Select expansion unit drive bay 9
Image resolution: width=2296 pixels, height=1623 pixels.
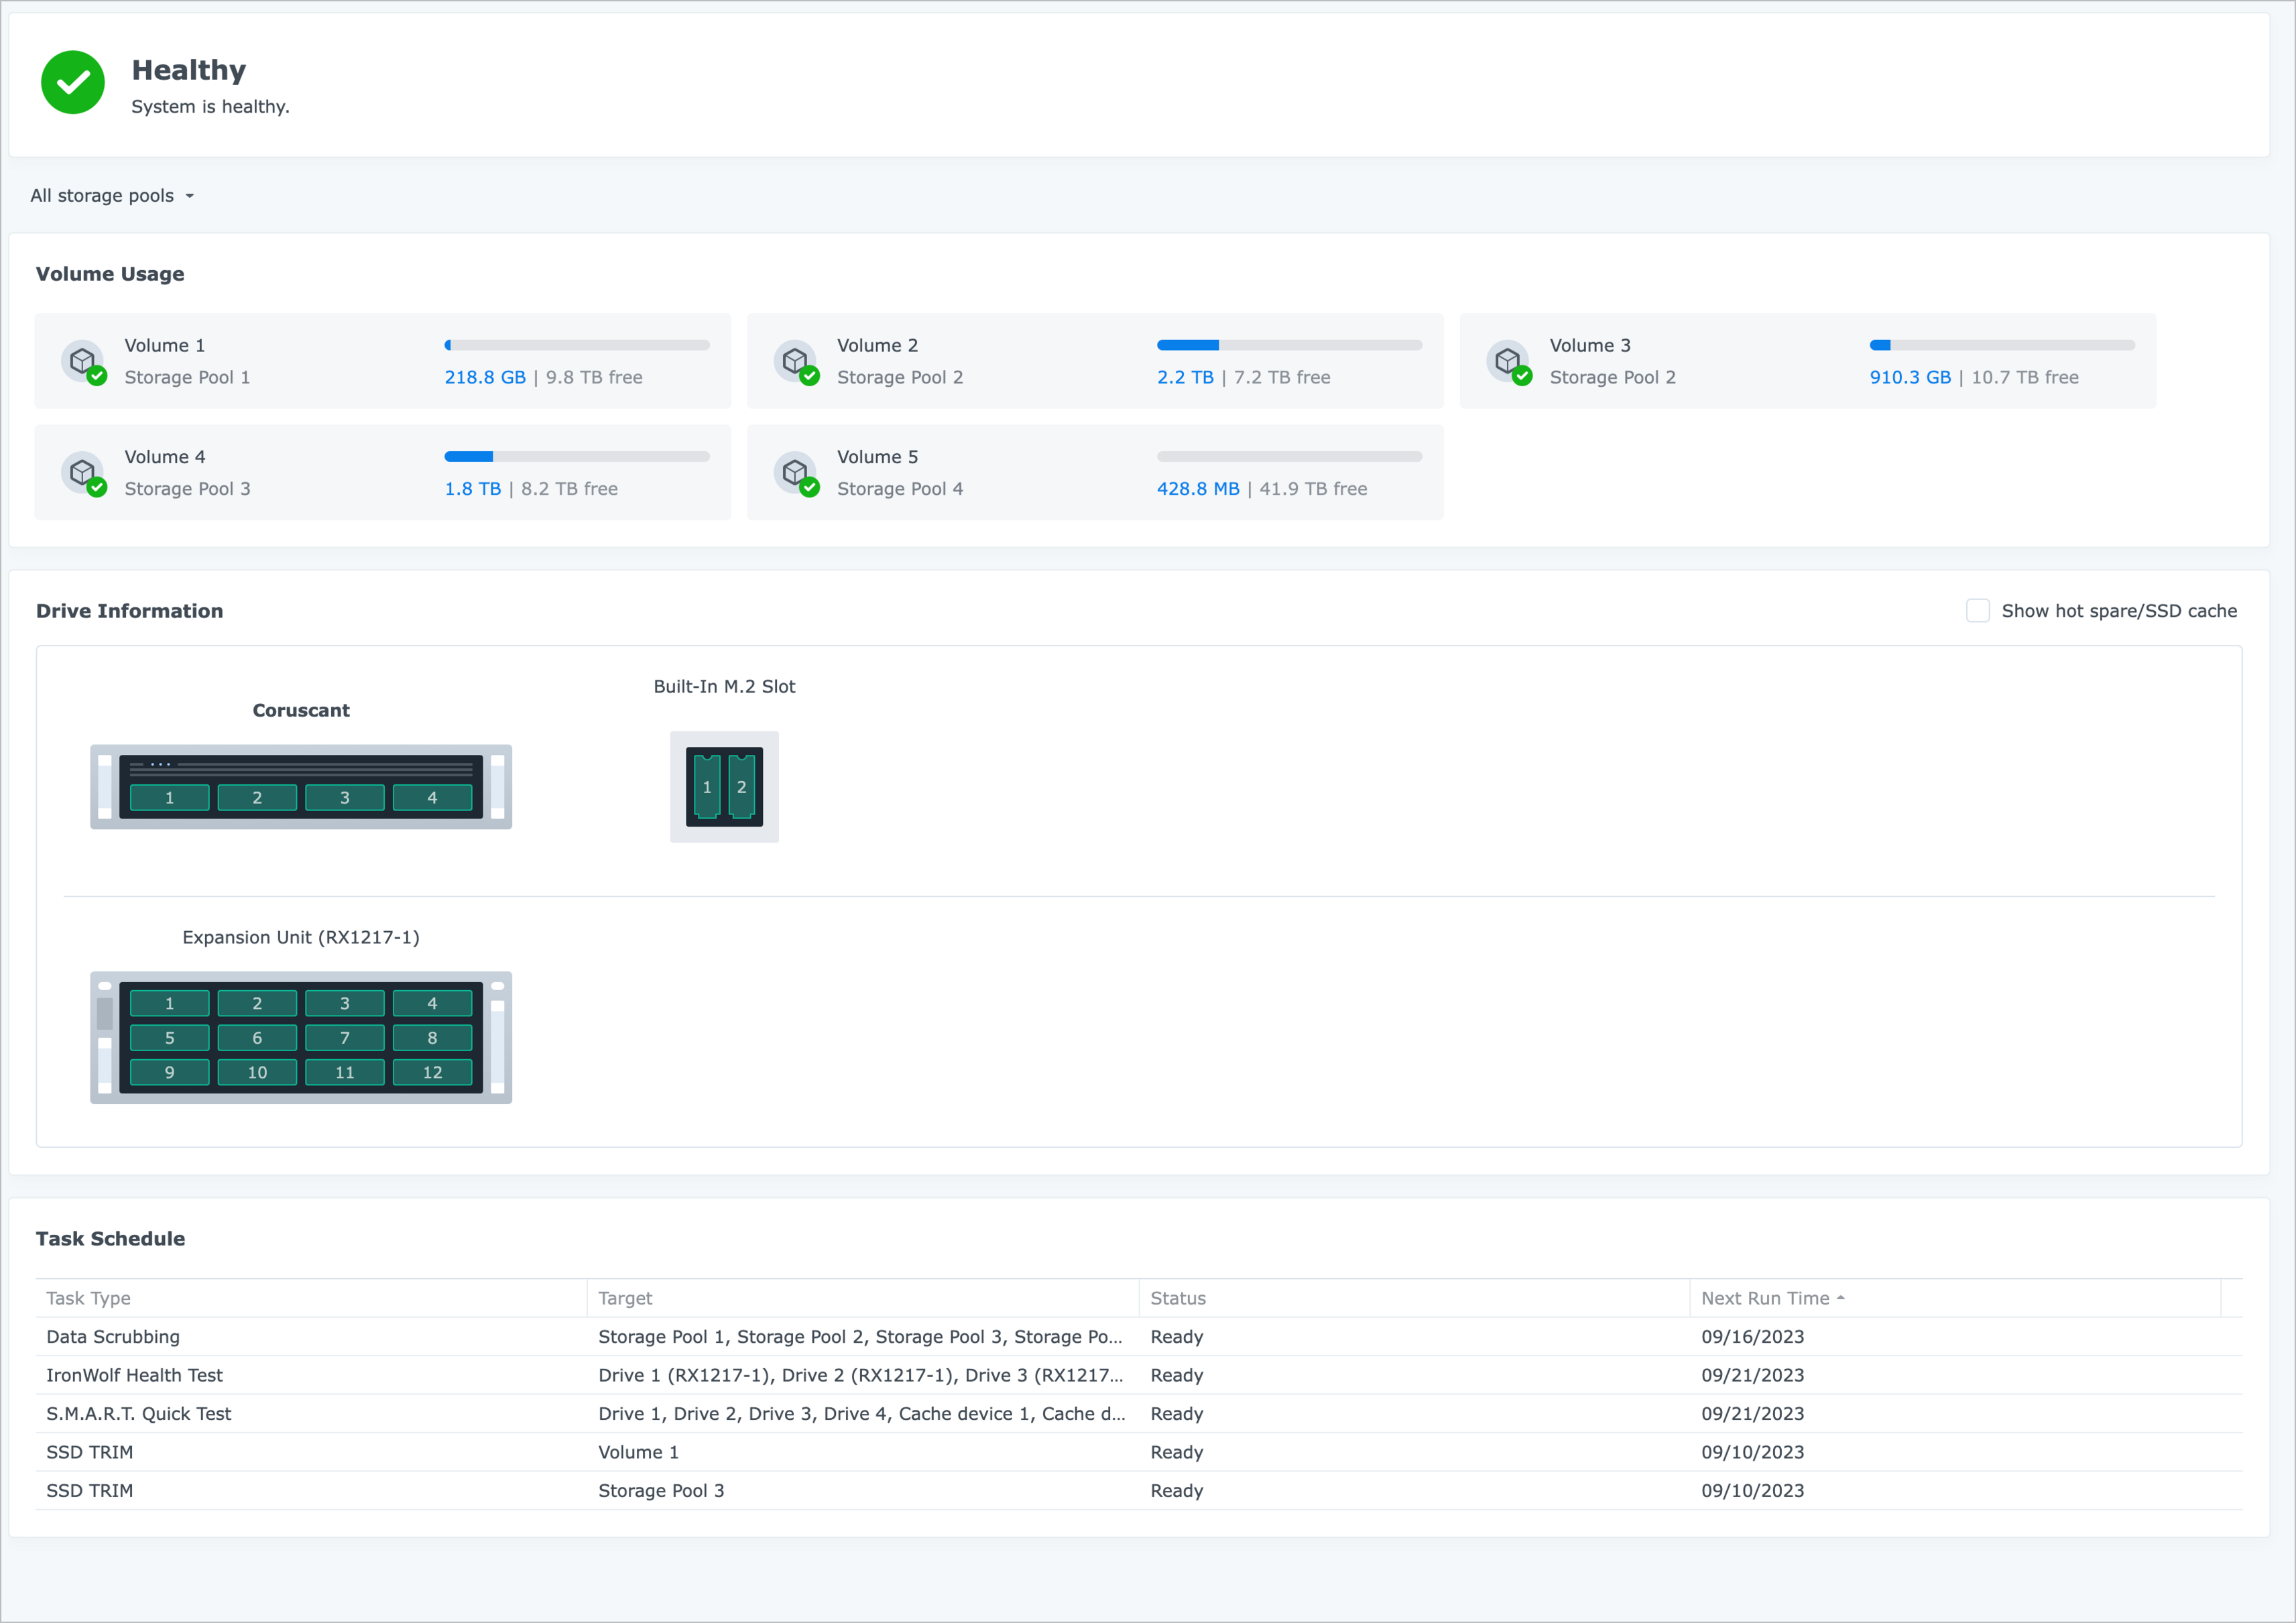[x=170, y=1072]
